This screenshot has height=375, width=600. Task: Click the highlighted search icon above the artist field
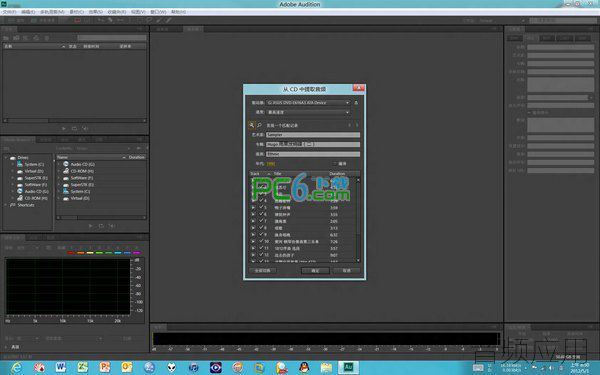[251, 125]
